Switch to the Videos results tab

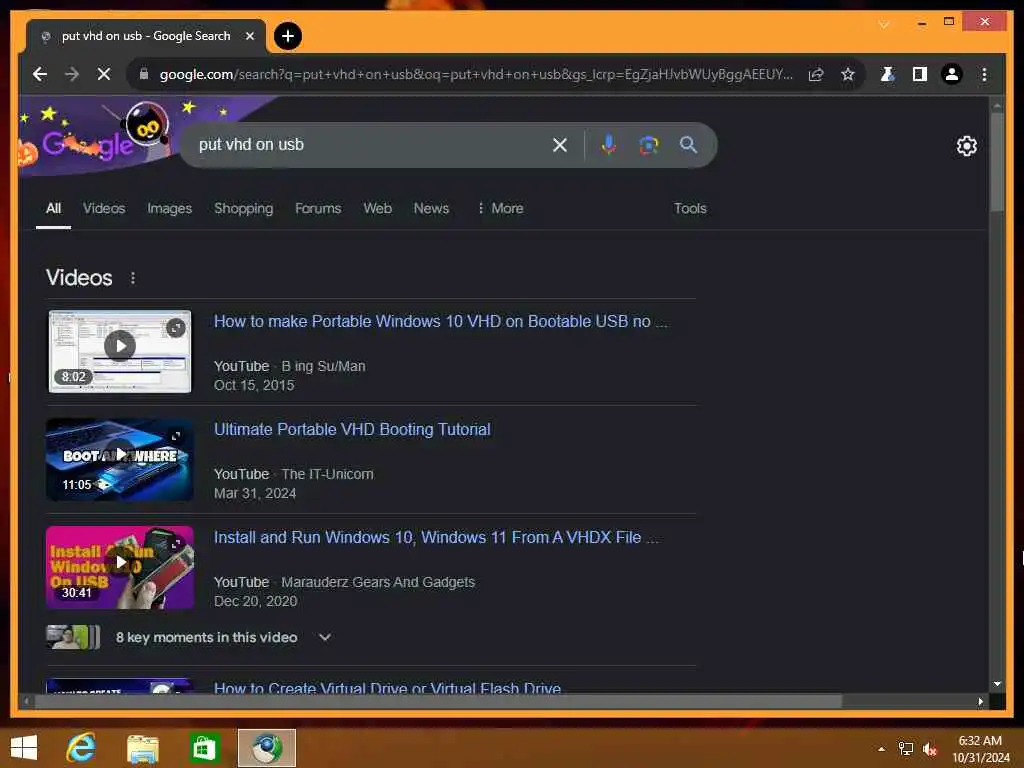pyautogui.click(x=104, y=208)
